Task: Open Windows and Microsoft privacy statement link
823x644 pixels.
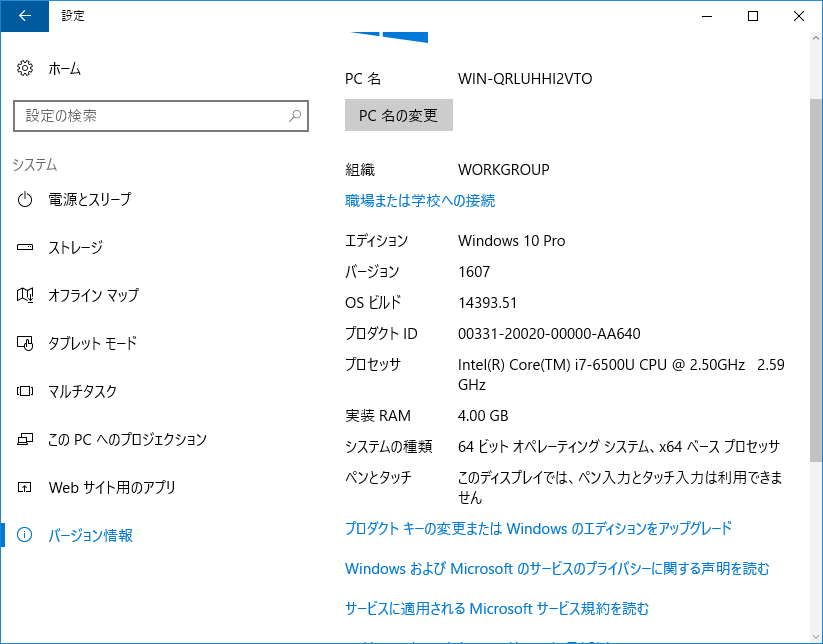Action: [x=557, y=568]
